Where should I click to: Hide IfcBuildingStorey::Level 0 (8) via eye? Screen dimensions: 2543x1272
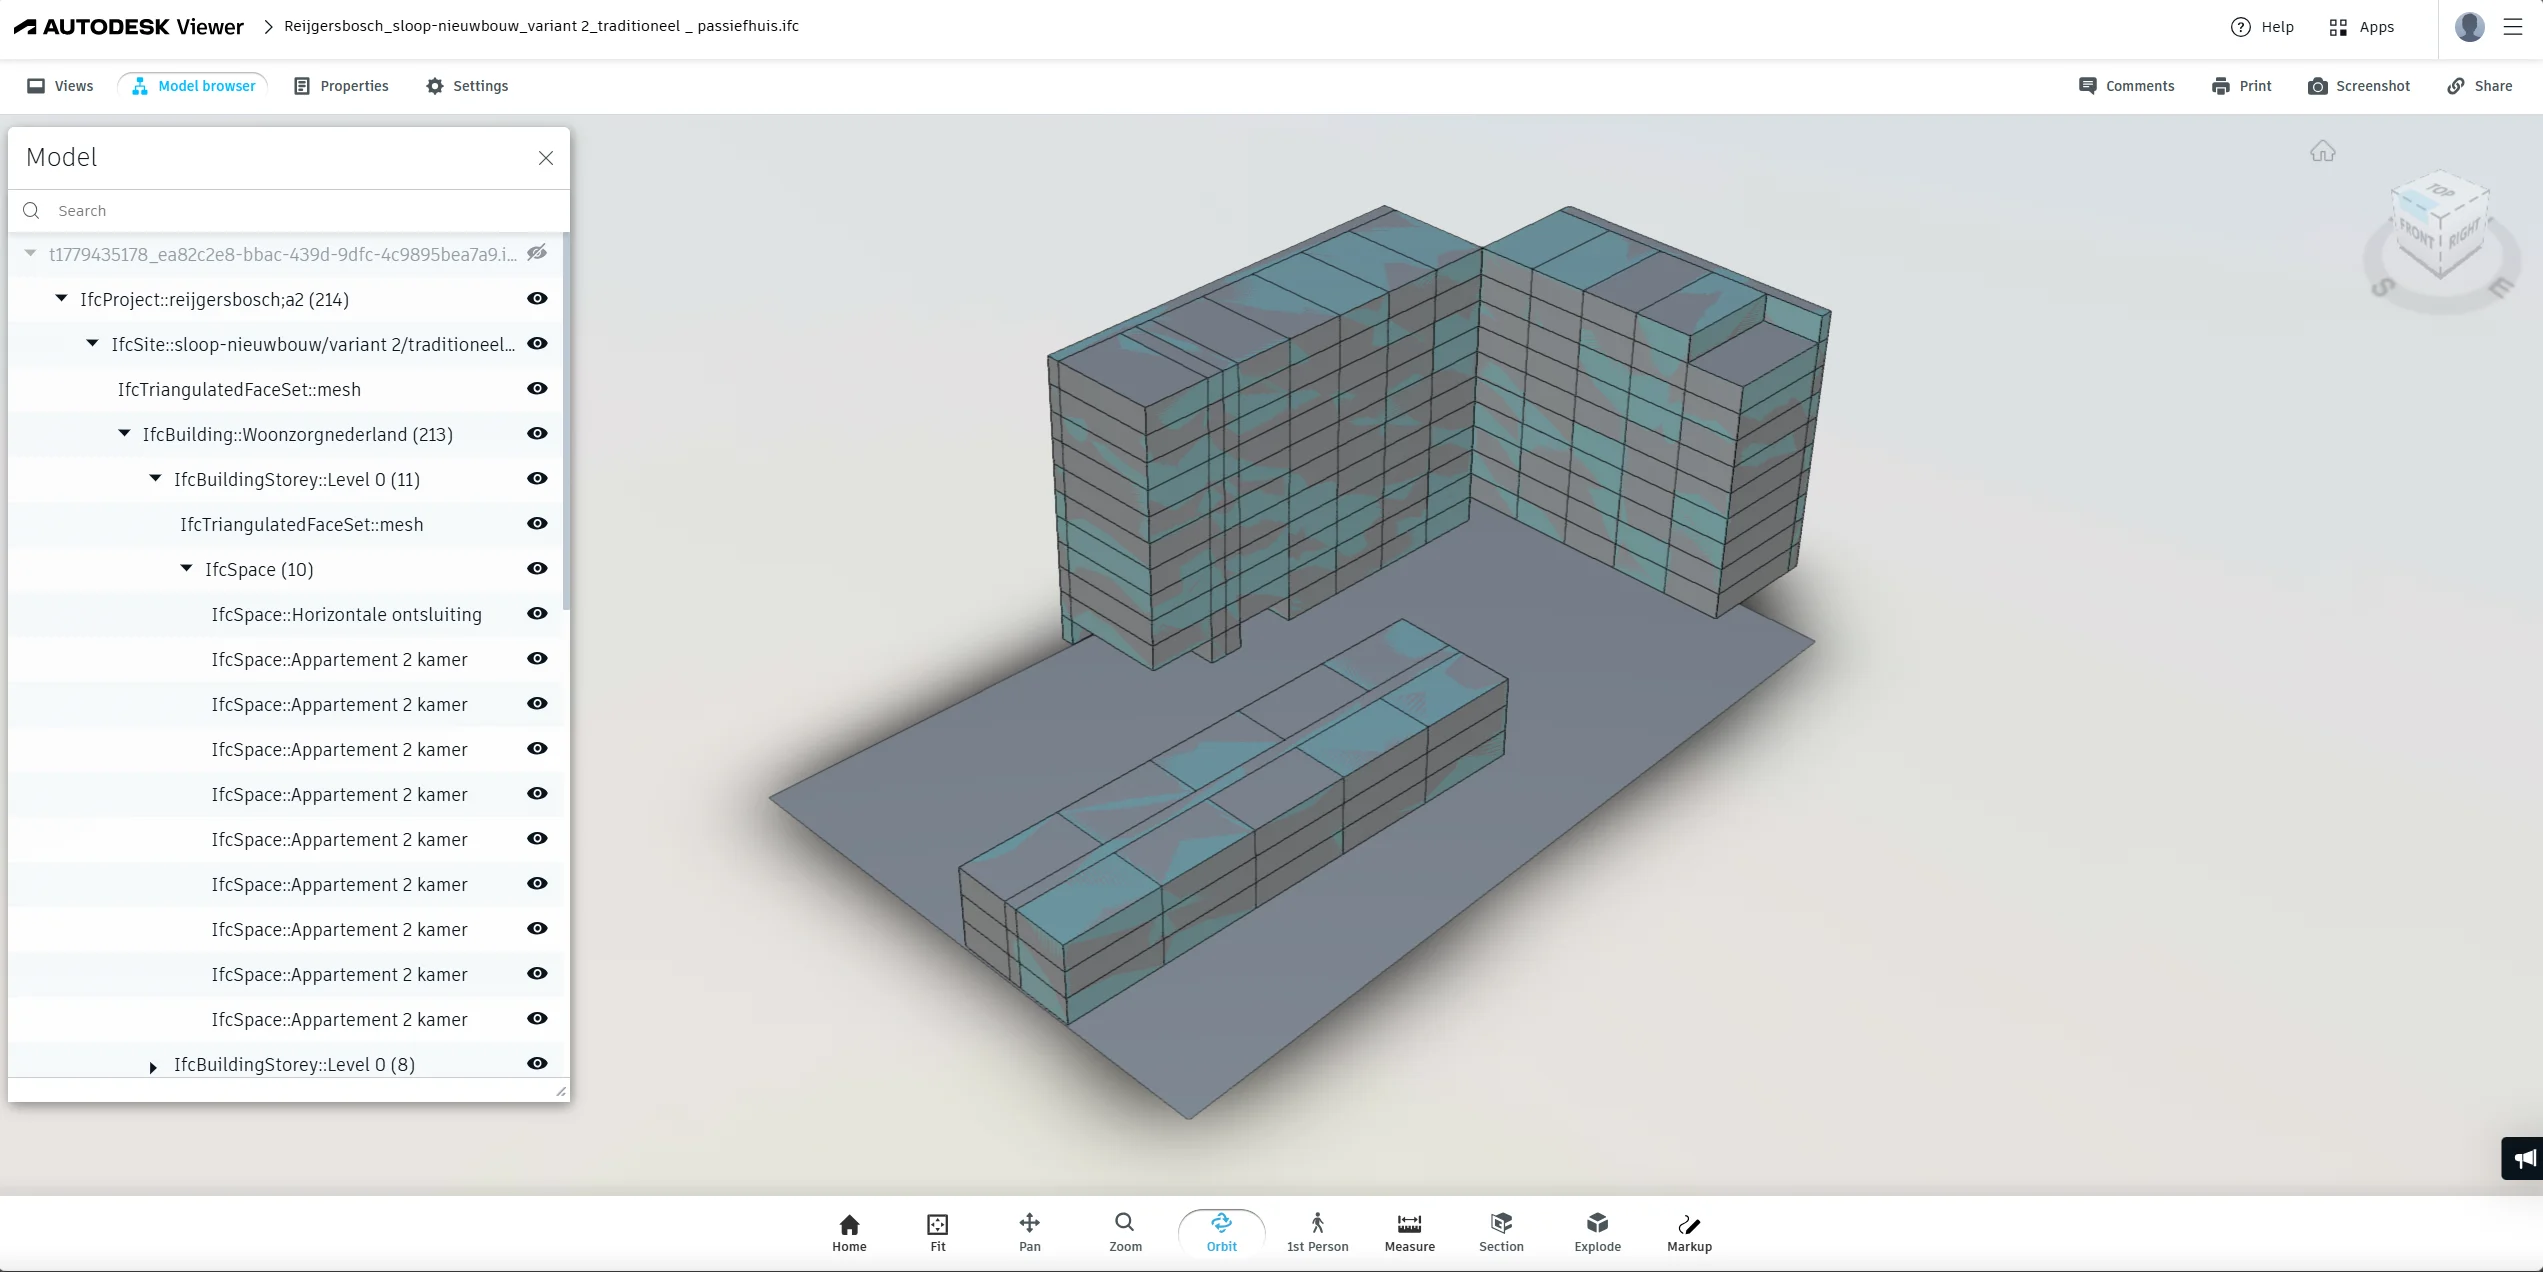click(x=537, y=1063)
